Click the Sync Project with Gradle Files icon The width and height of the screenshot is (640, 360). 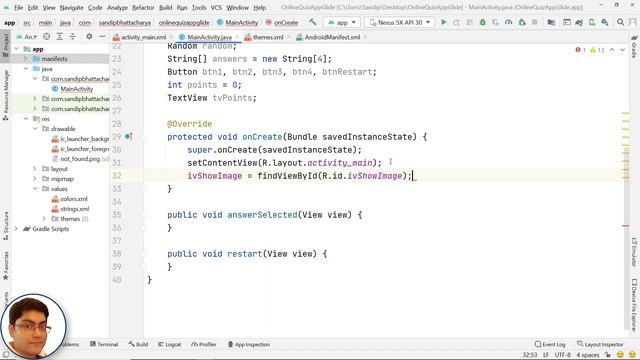tap(579, 22)
